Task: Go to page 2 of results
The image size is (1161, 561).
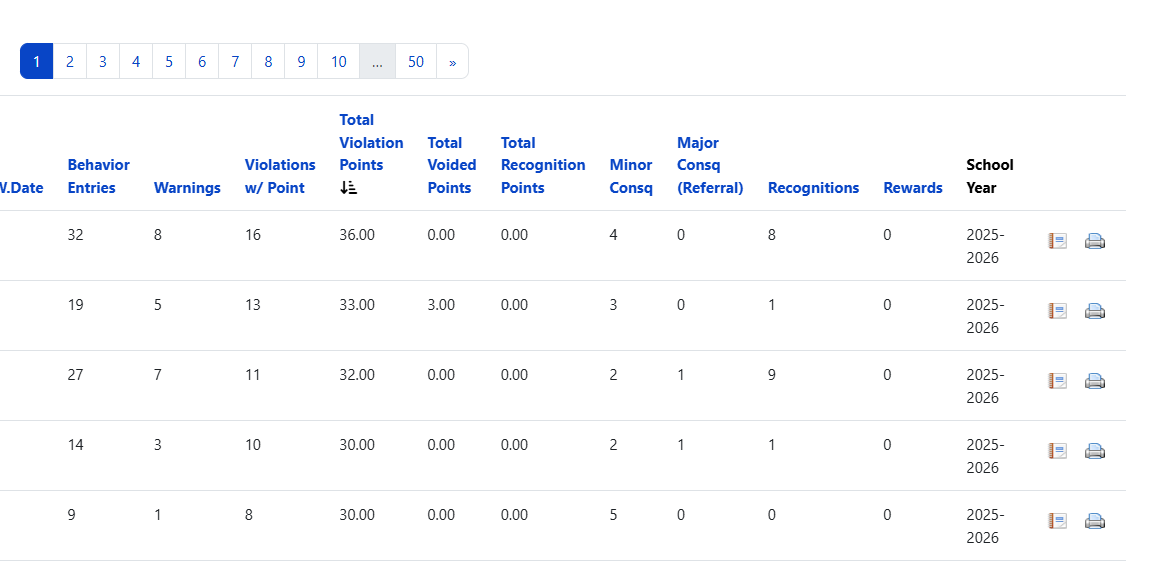Action: [x=70, y=61]
